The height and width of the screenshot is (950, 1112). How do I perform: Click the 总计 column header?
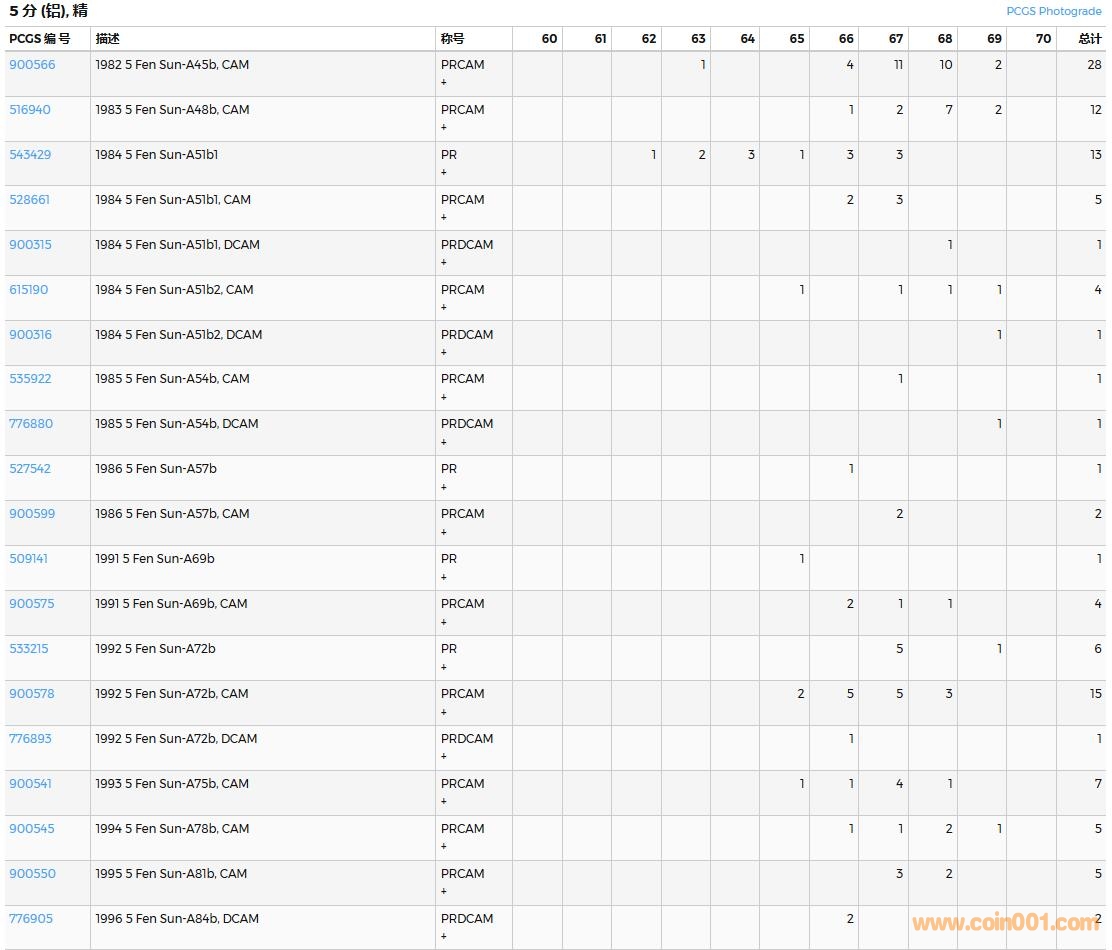click(x=1089, y=39)
